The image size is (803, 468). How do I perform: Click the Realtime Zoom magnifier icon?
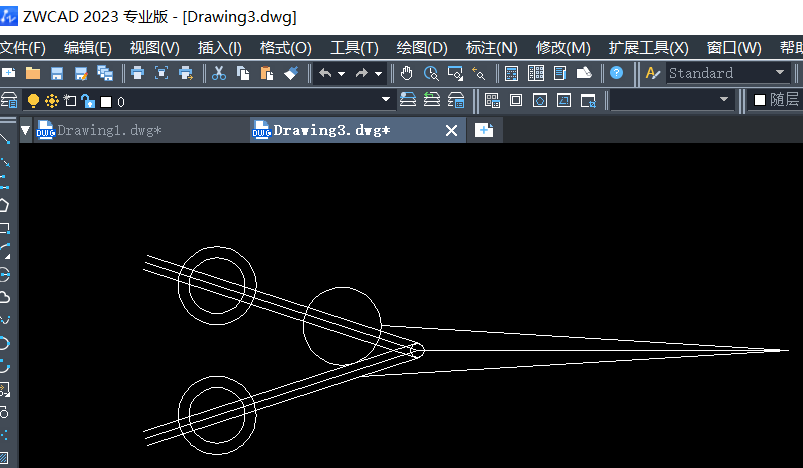[431, 73]
